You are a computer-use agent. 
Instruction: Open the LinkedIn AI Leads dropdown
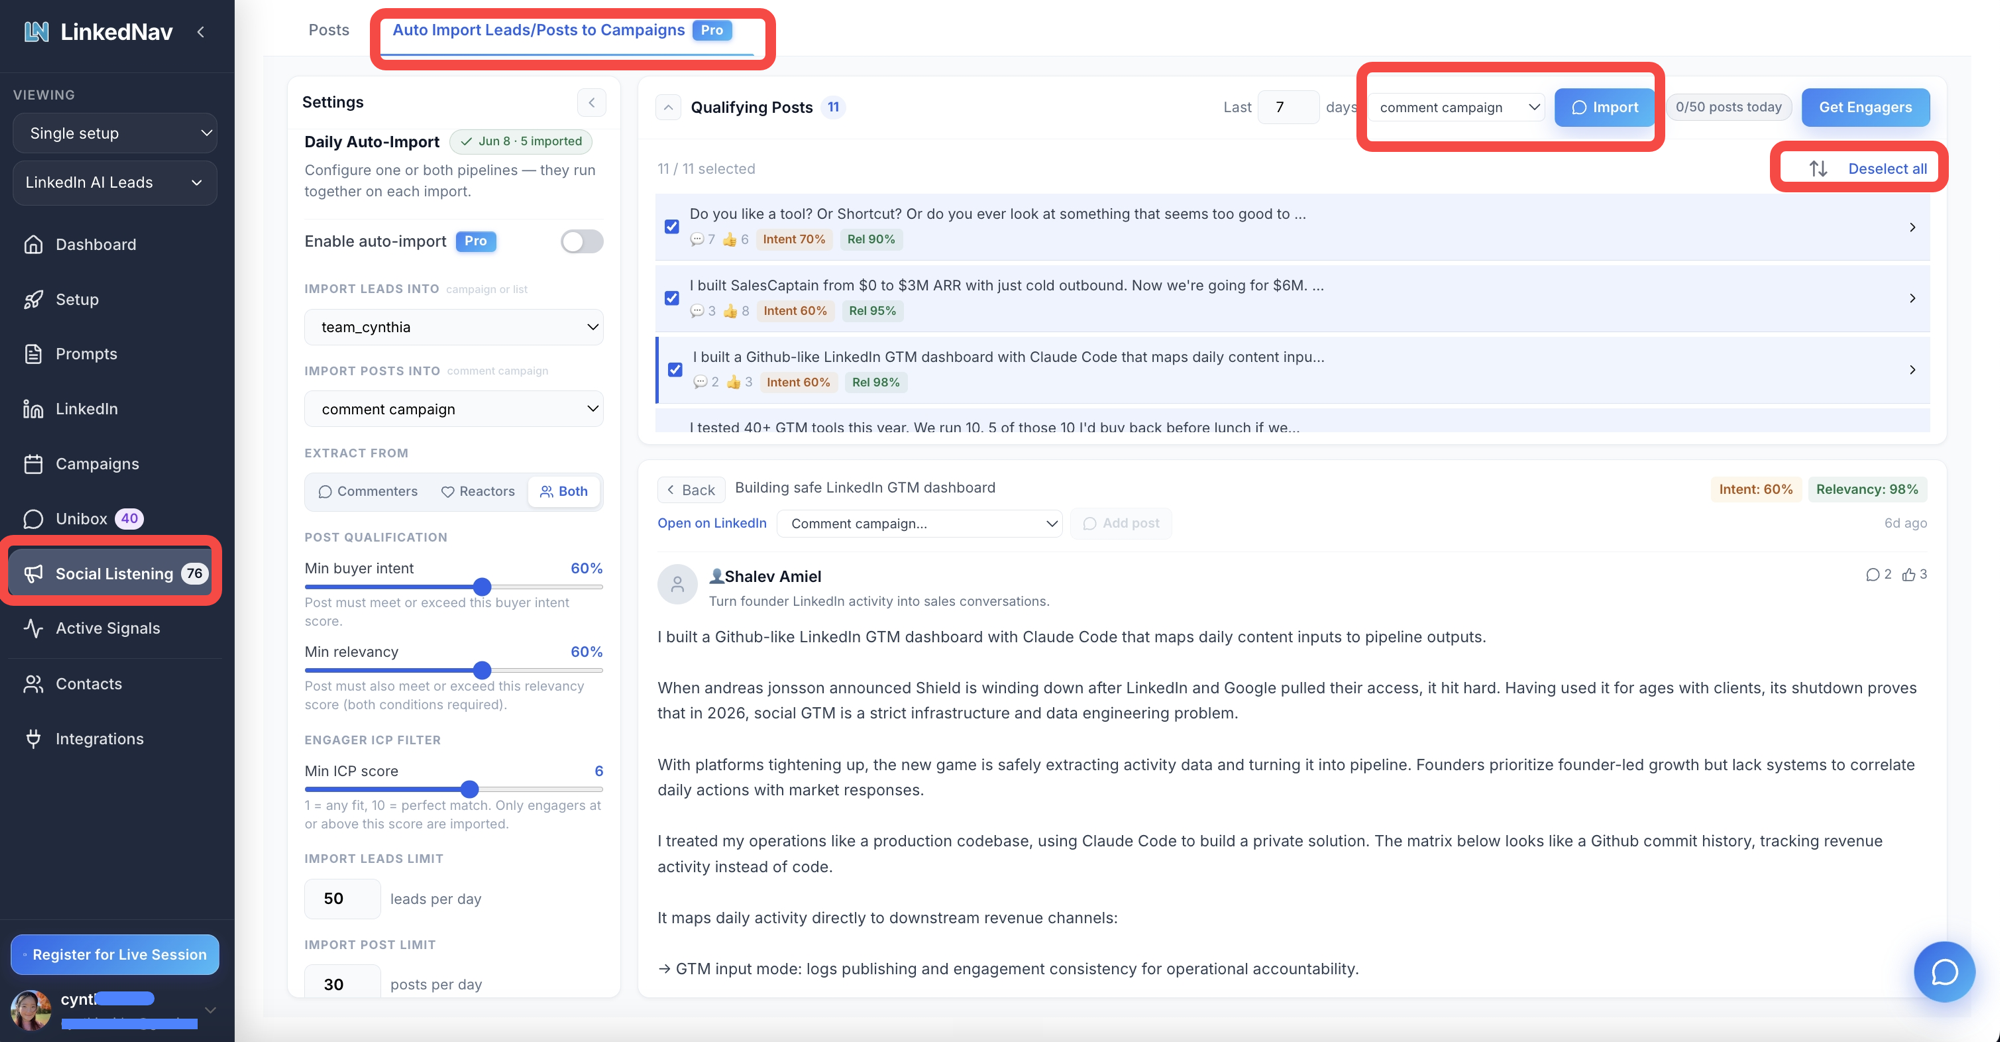tap(115, 182)
